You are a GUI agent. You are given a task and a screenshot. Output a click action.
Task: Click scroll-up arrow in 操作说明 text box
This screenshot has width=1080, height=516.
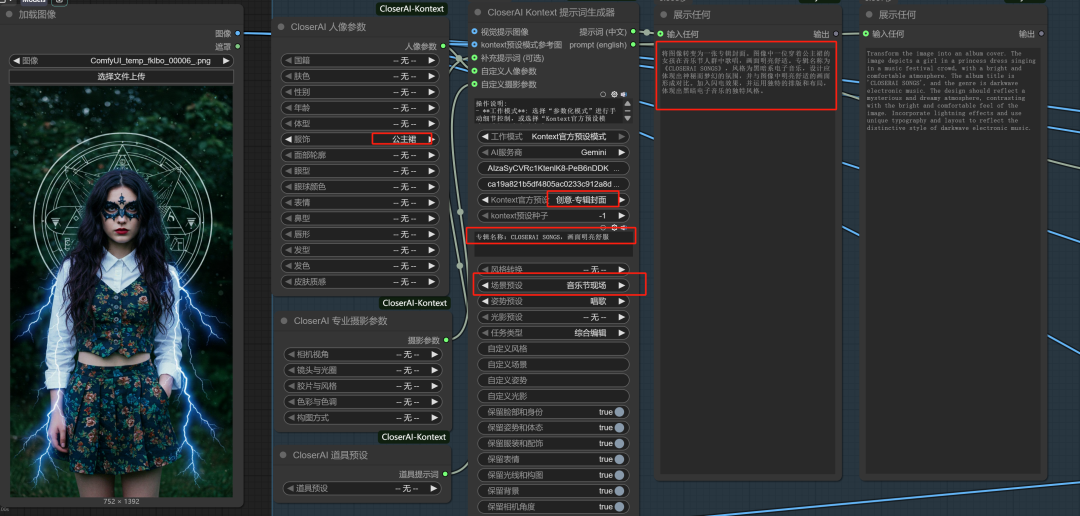pyautogui.click(x=627, y=103)
